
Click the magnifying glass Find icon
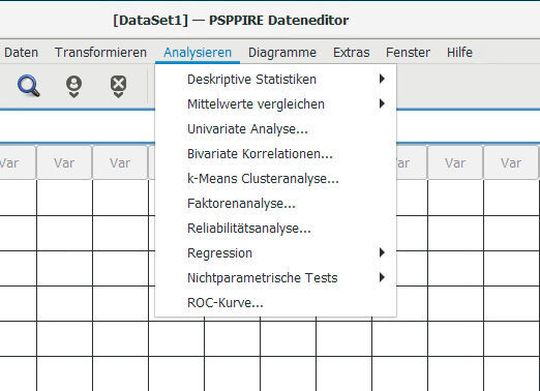coord(29,86)
